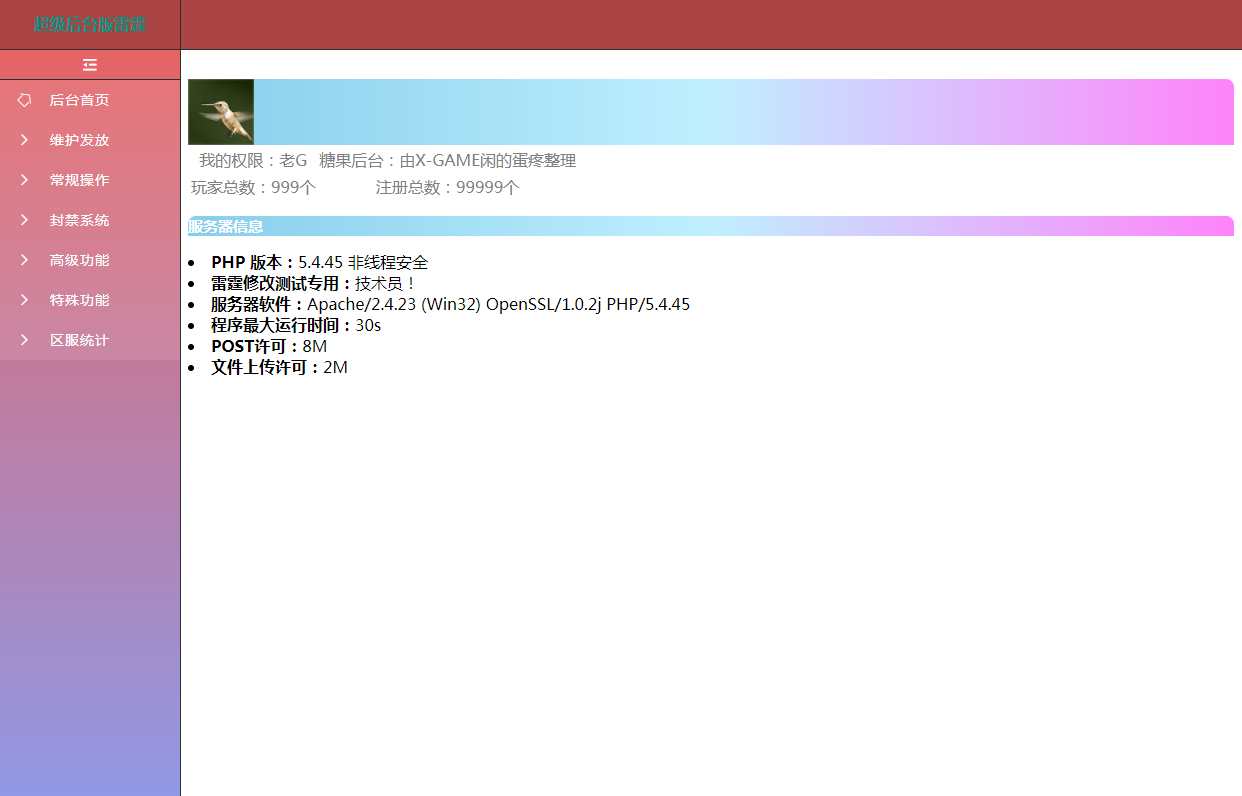1242x796 pixels.
Task: Click the home icon beside 后台首页
Action: click(x=25, y=100)
